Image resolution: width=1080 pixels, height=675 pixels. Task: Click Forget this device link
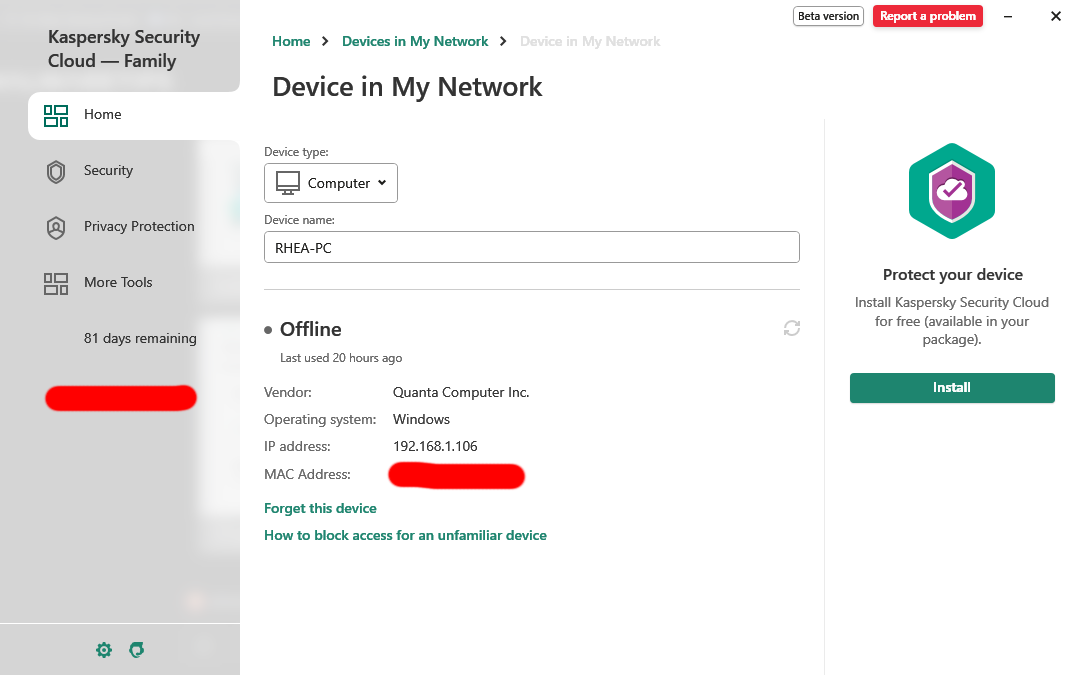(x=320, y=508)
